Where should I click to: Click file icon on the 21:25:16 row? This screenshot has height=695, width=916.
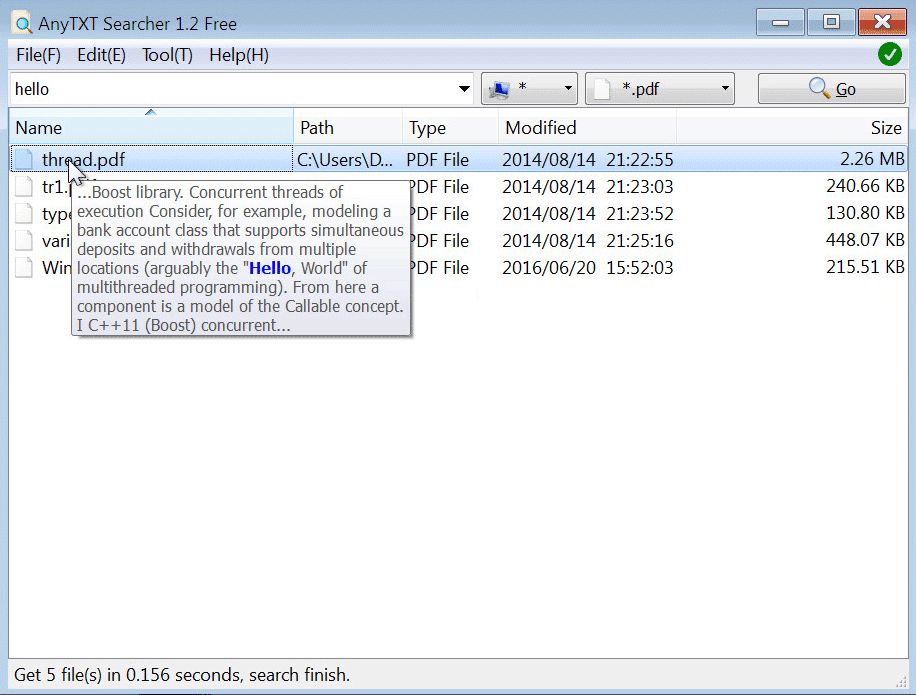point(24,240)
